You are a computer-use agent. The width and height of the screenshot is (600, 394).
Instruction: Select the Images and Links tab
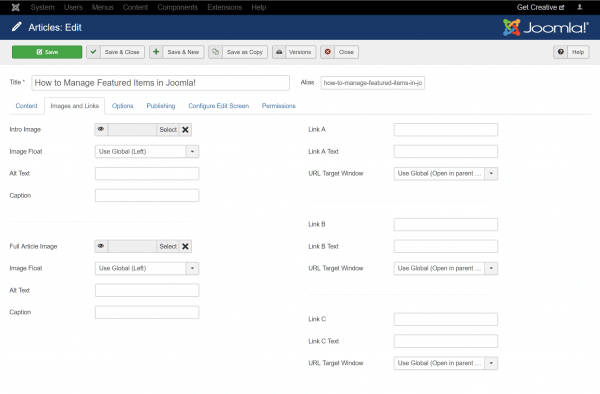pyautogui.click(x=75, y=106)
